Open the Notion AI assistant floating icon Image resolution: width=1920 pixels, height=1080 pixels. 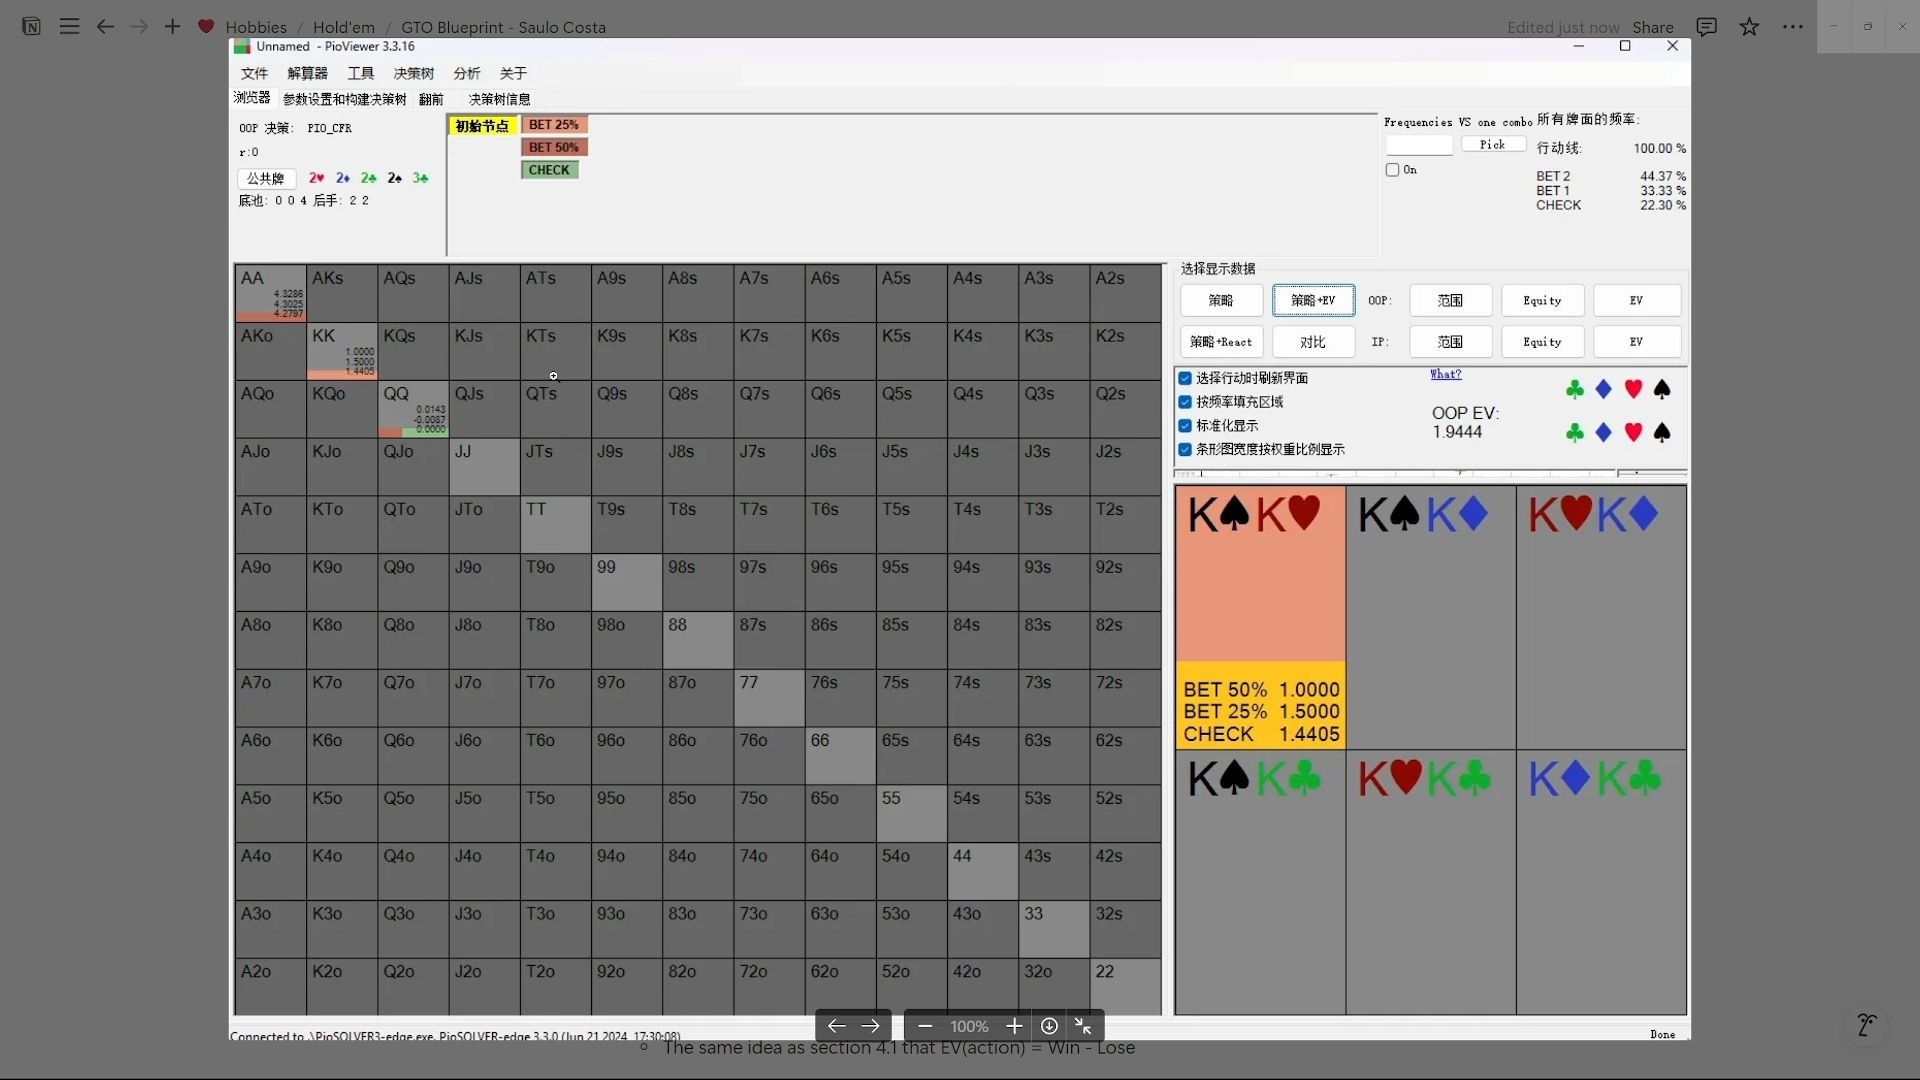(1866, 1025)
